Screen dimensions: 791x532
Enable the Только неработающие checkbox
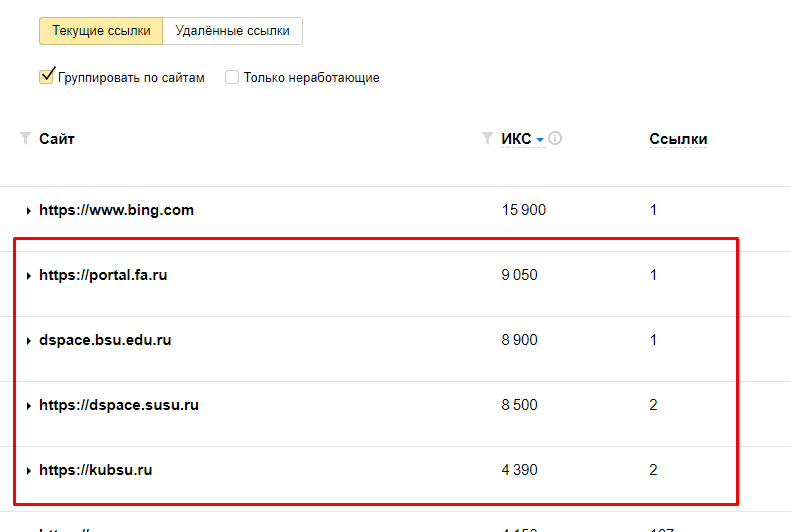232,77
